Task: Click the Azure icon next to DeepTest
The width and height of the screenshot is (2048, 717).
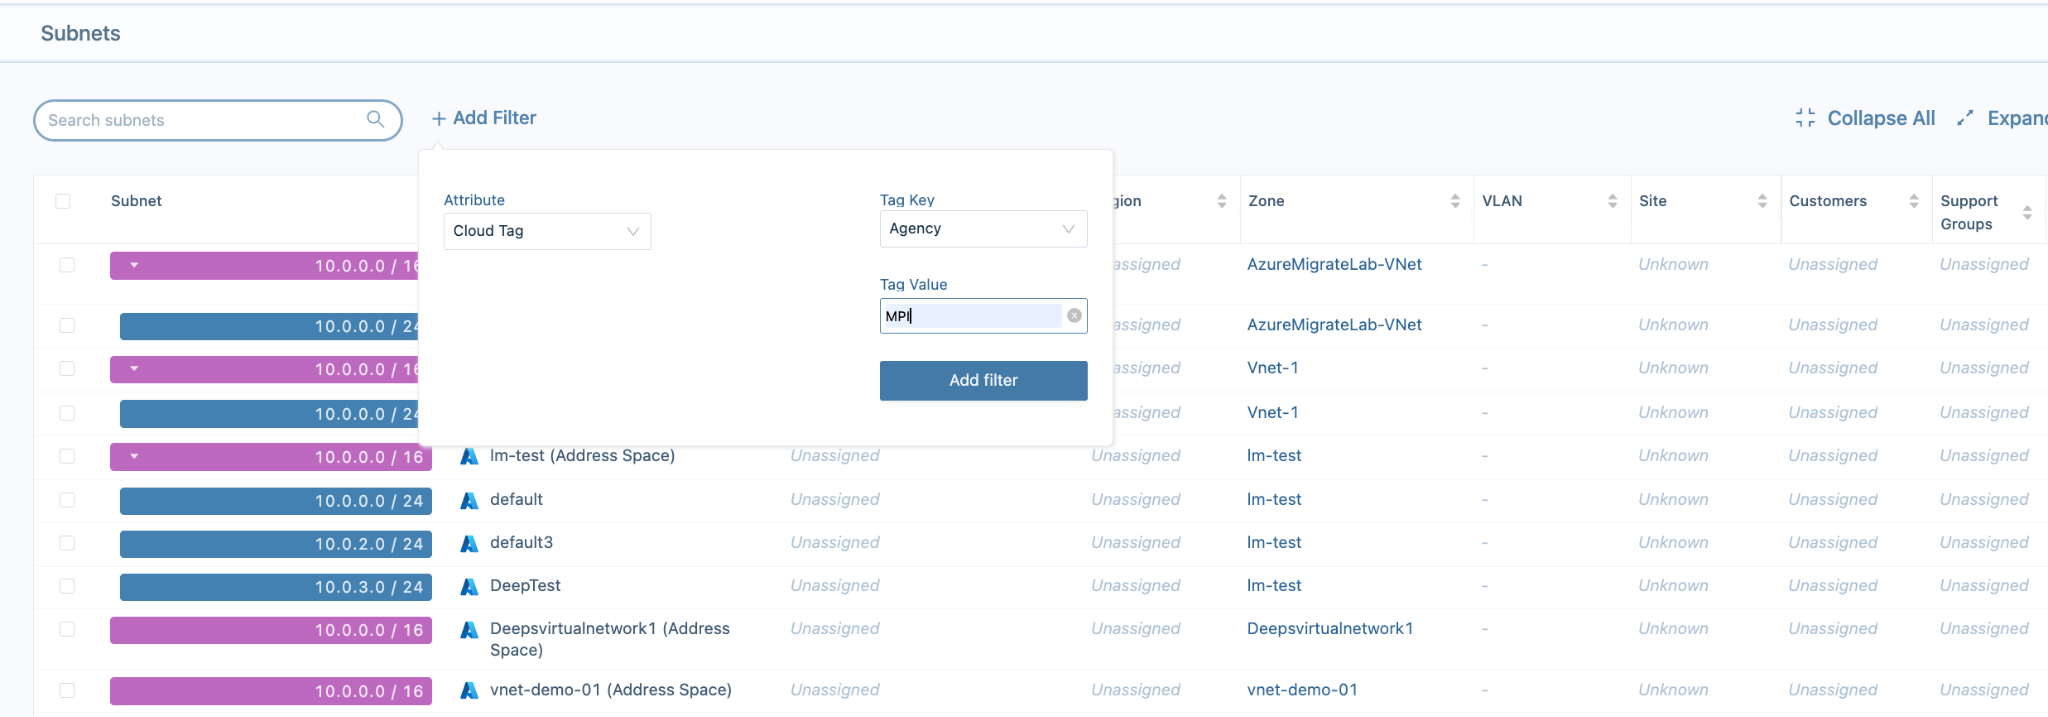Action: 469,586
